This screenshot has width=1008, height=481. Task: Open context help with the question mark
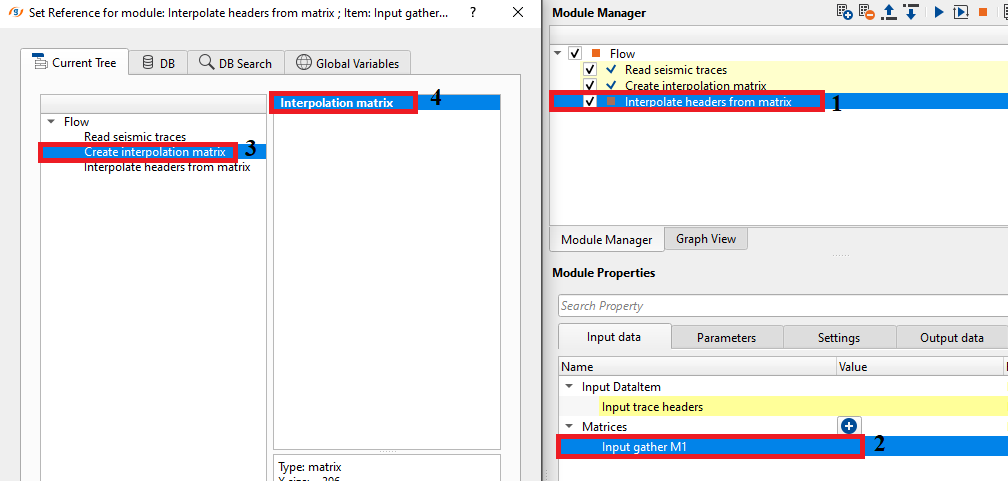coord(472,12)
